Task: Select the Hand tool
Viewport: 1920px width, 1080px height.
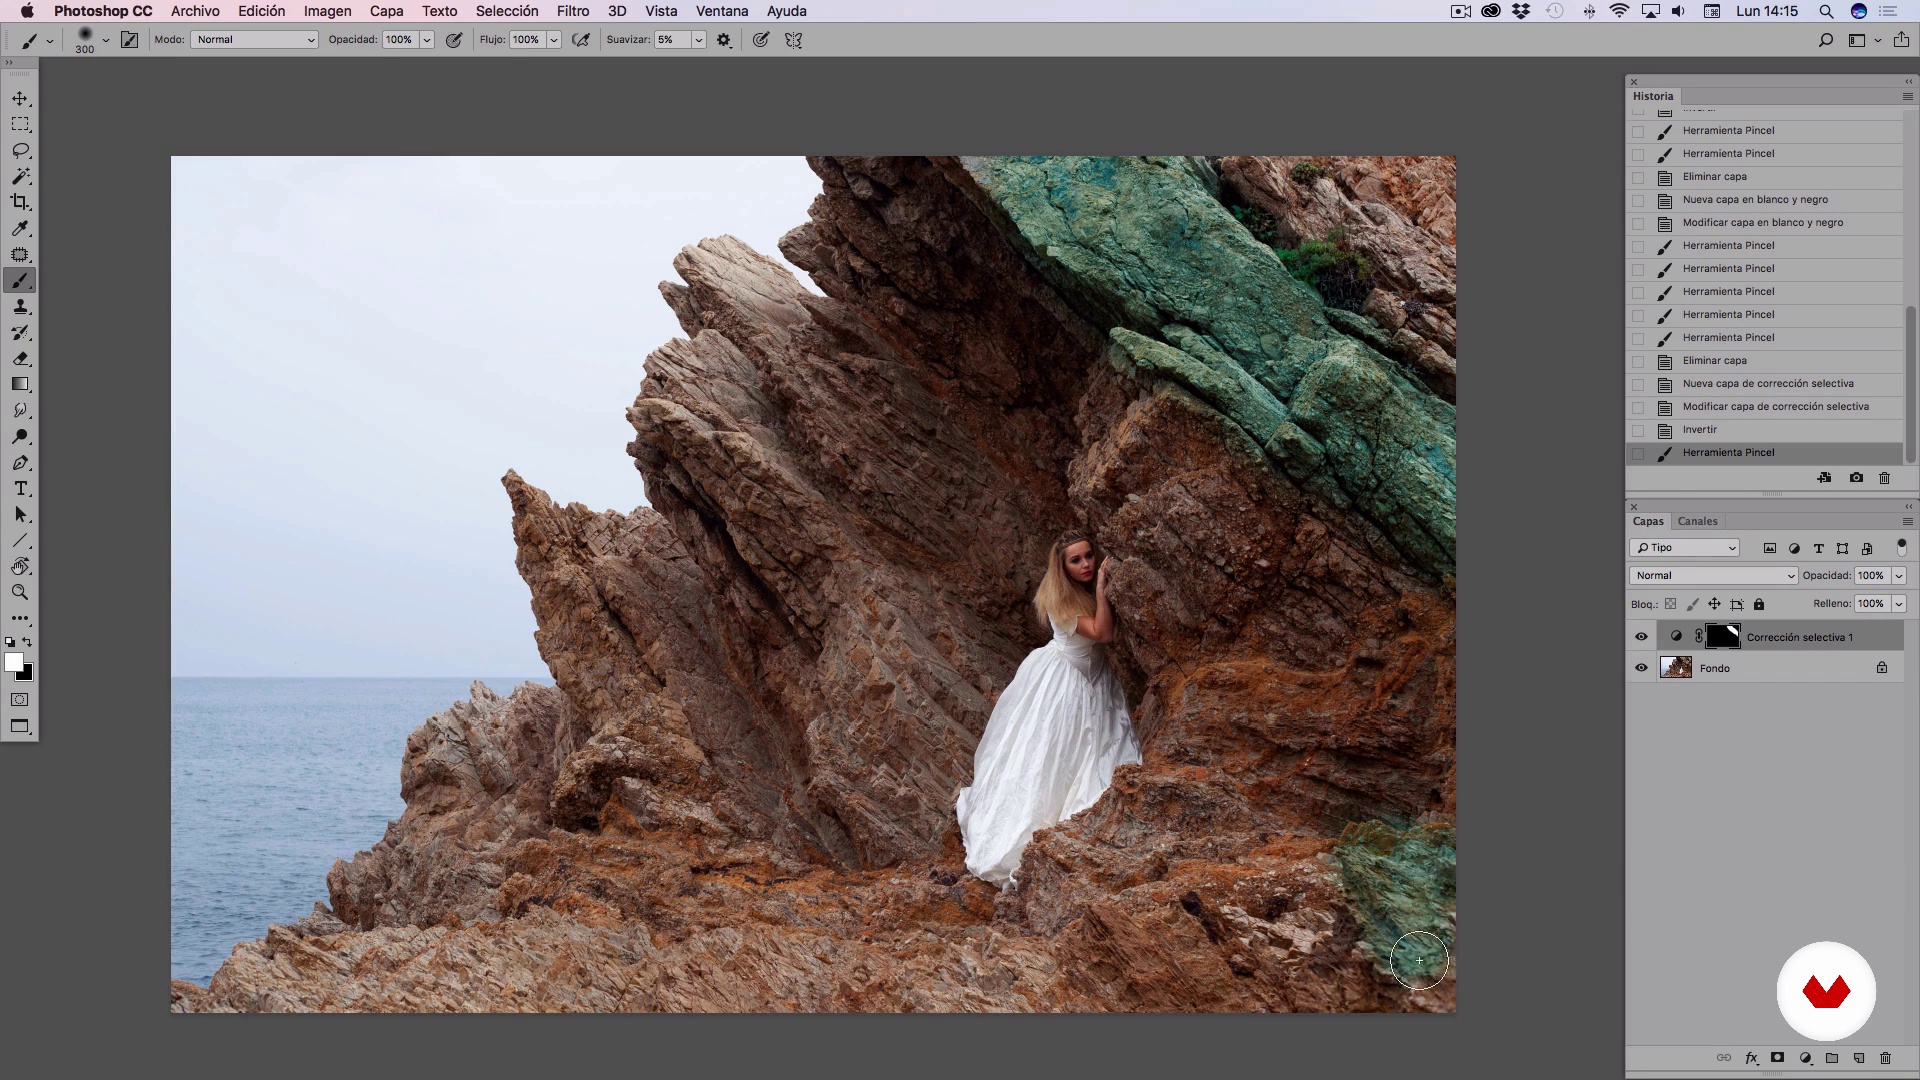Action: [x=20, y=567]
